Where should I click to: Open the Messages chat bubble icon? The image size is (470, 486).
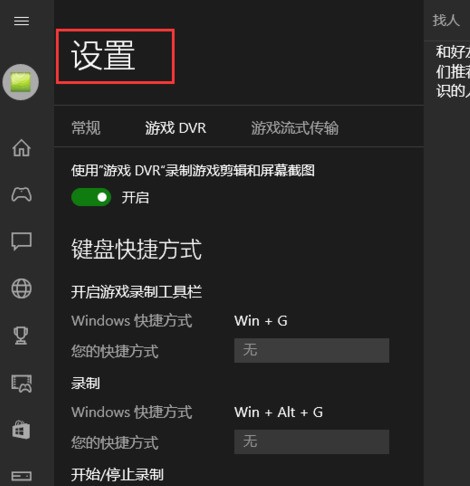tap(21, 241)
